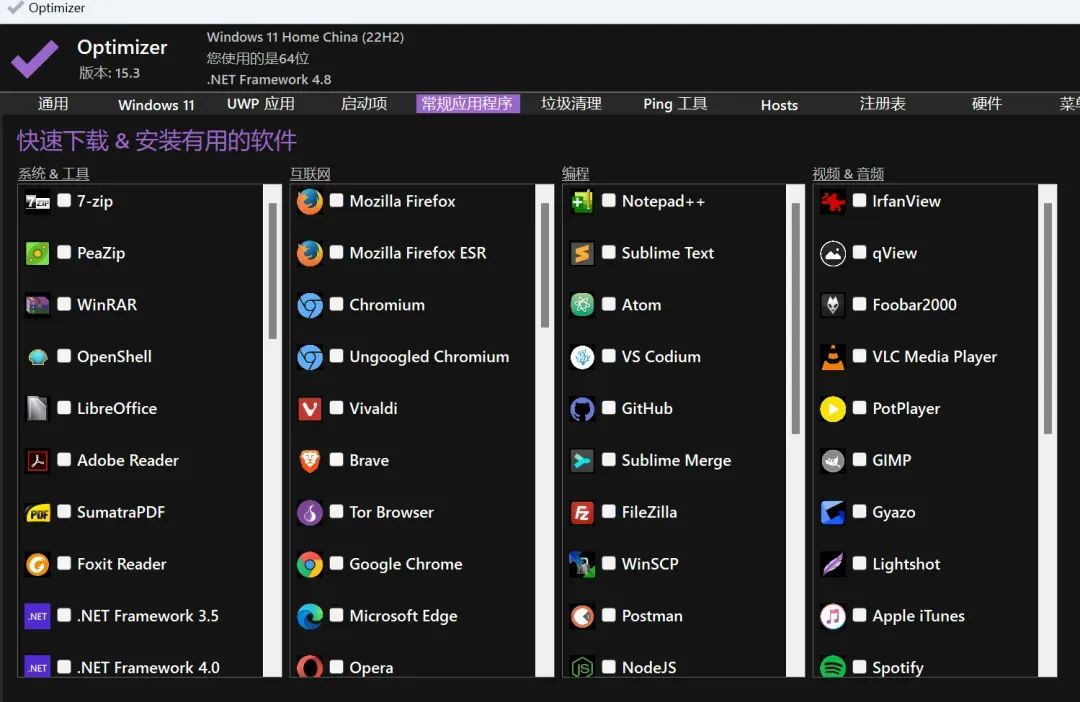Click the Tor Browser onion icon
1080x702 pixels.
pos(310,513)
